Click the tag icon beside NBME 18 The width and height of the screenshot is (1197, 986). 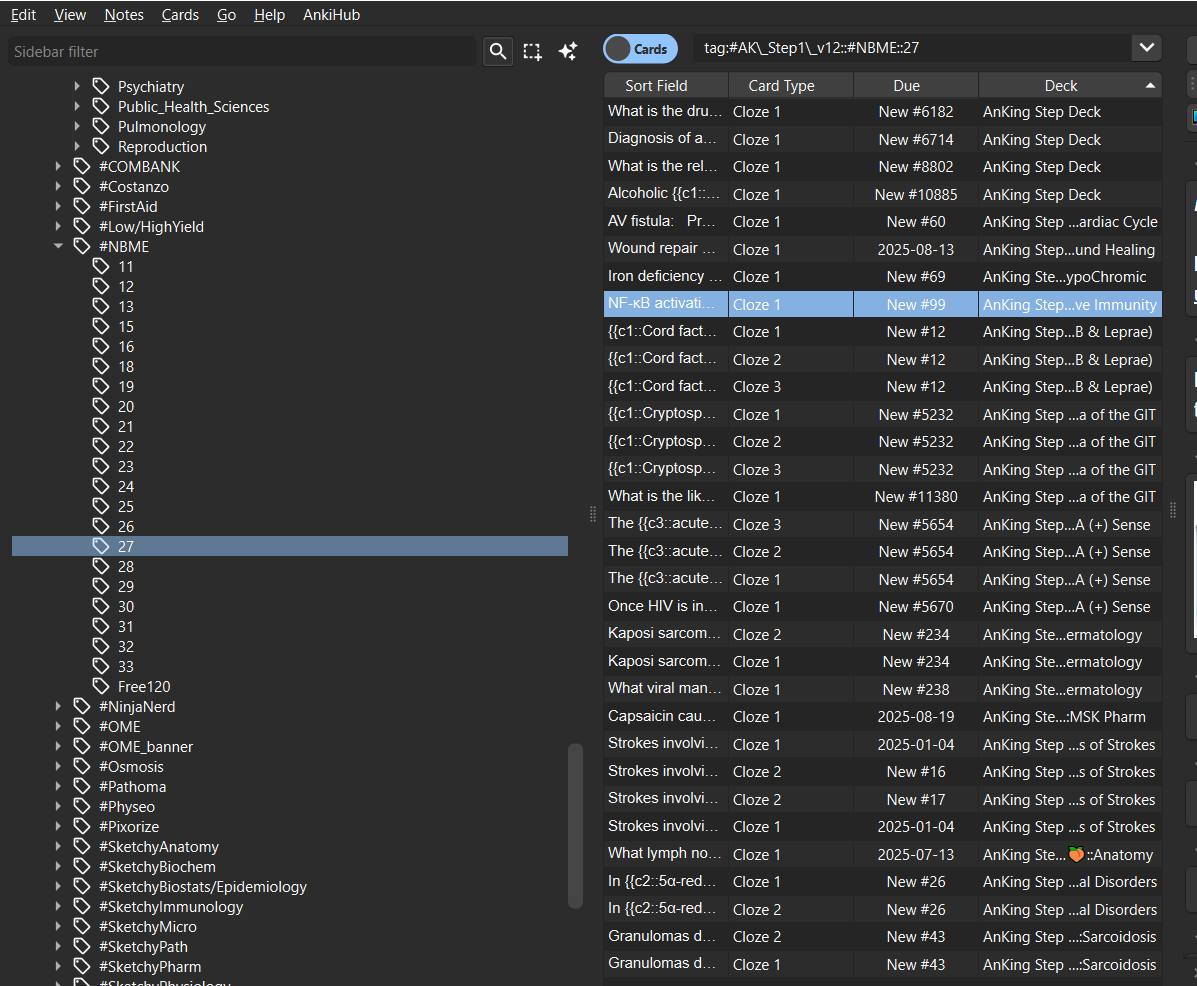(x=101, y=366)
